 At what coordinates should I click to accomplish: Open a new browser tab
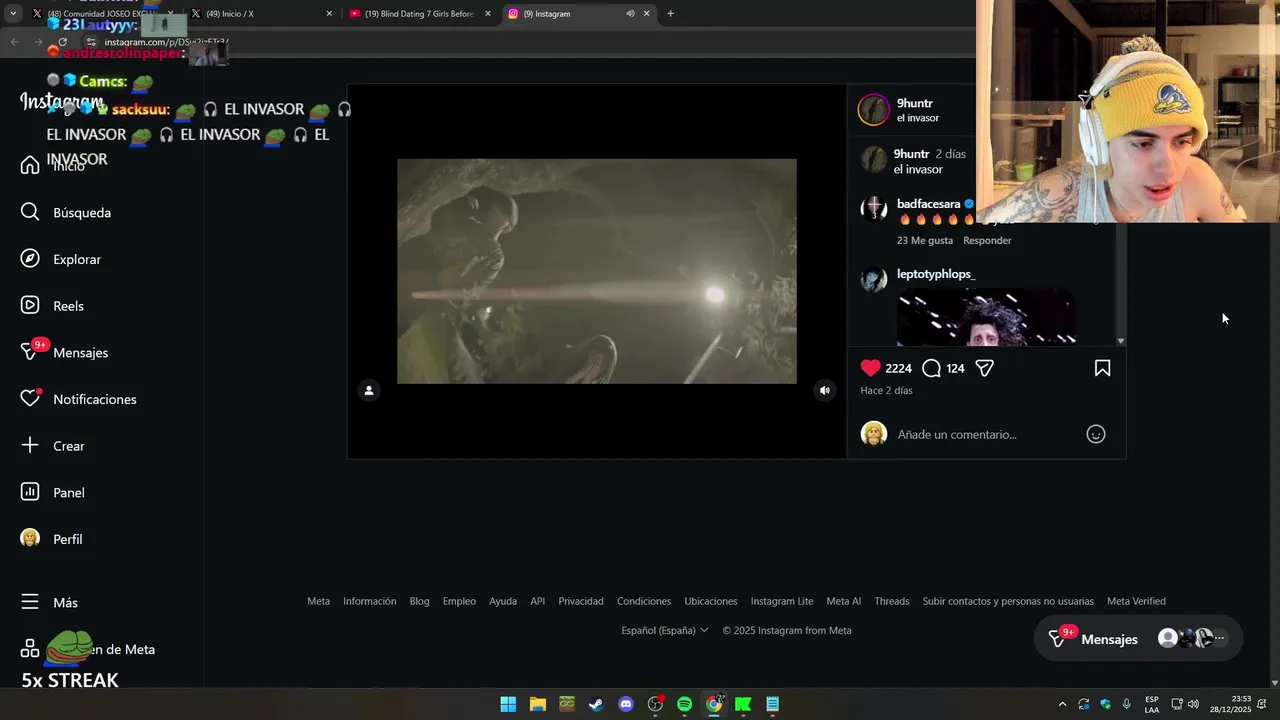(x=670, y=13)
